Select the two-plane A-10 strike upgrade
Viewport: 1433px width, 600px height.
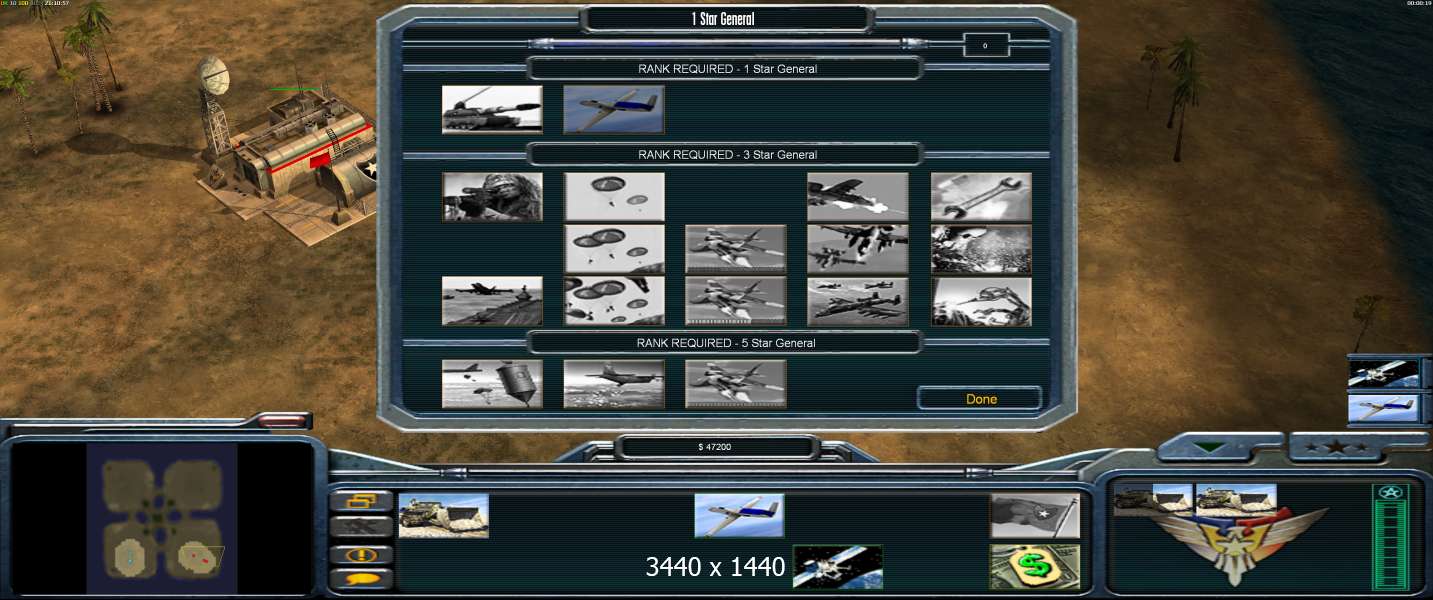click(x=858, y=249)
